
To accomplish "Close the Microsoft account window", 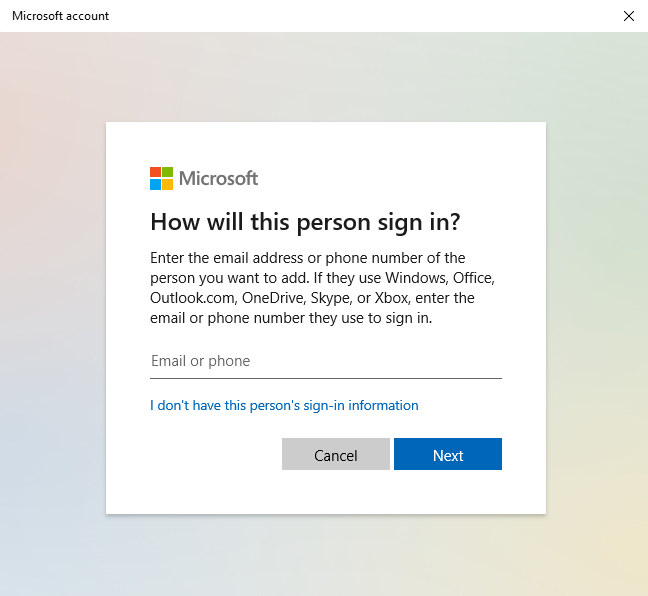I will 629,16.
